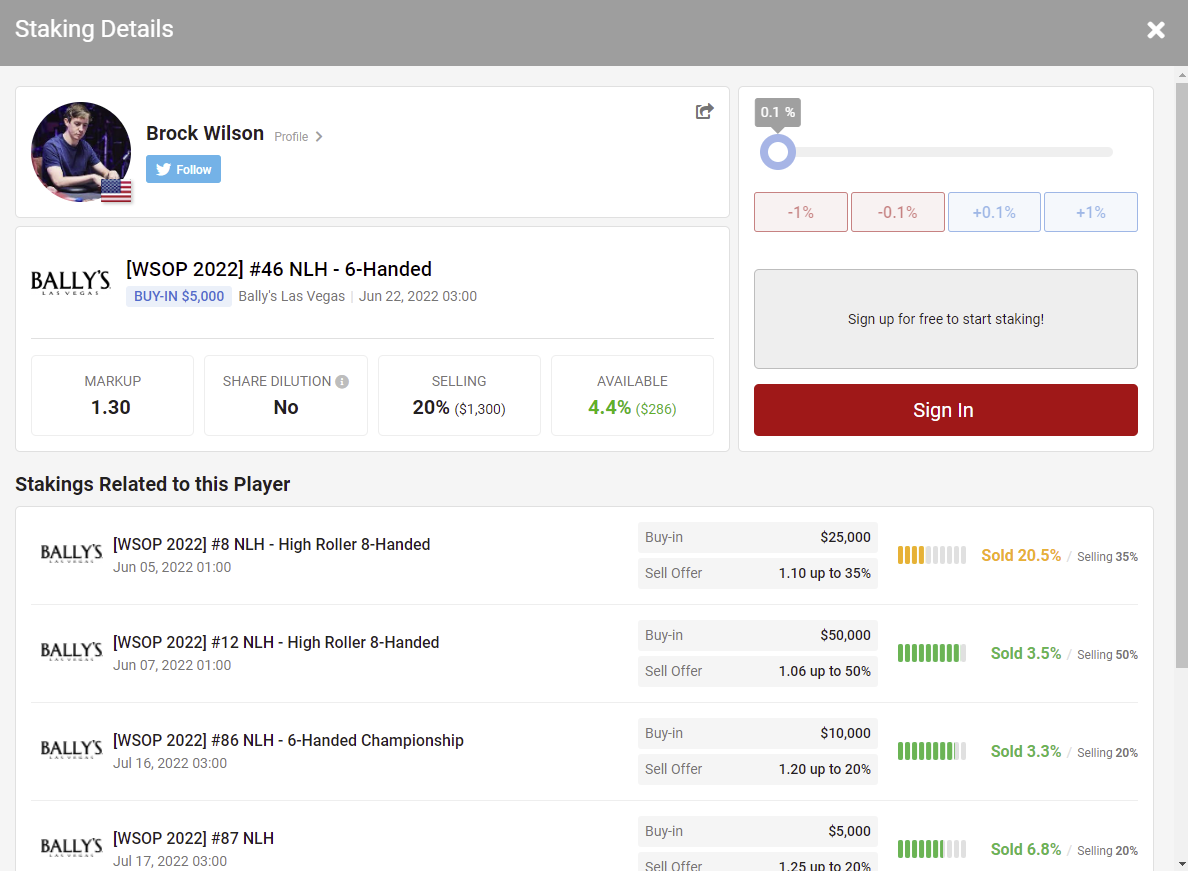This screenshot has width=1188, height=871.
Task: Increase stake by 0.1%
Action: [994, 212]
